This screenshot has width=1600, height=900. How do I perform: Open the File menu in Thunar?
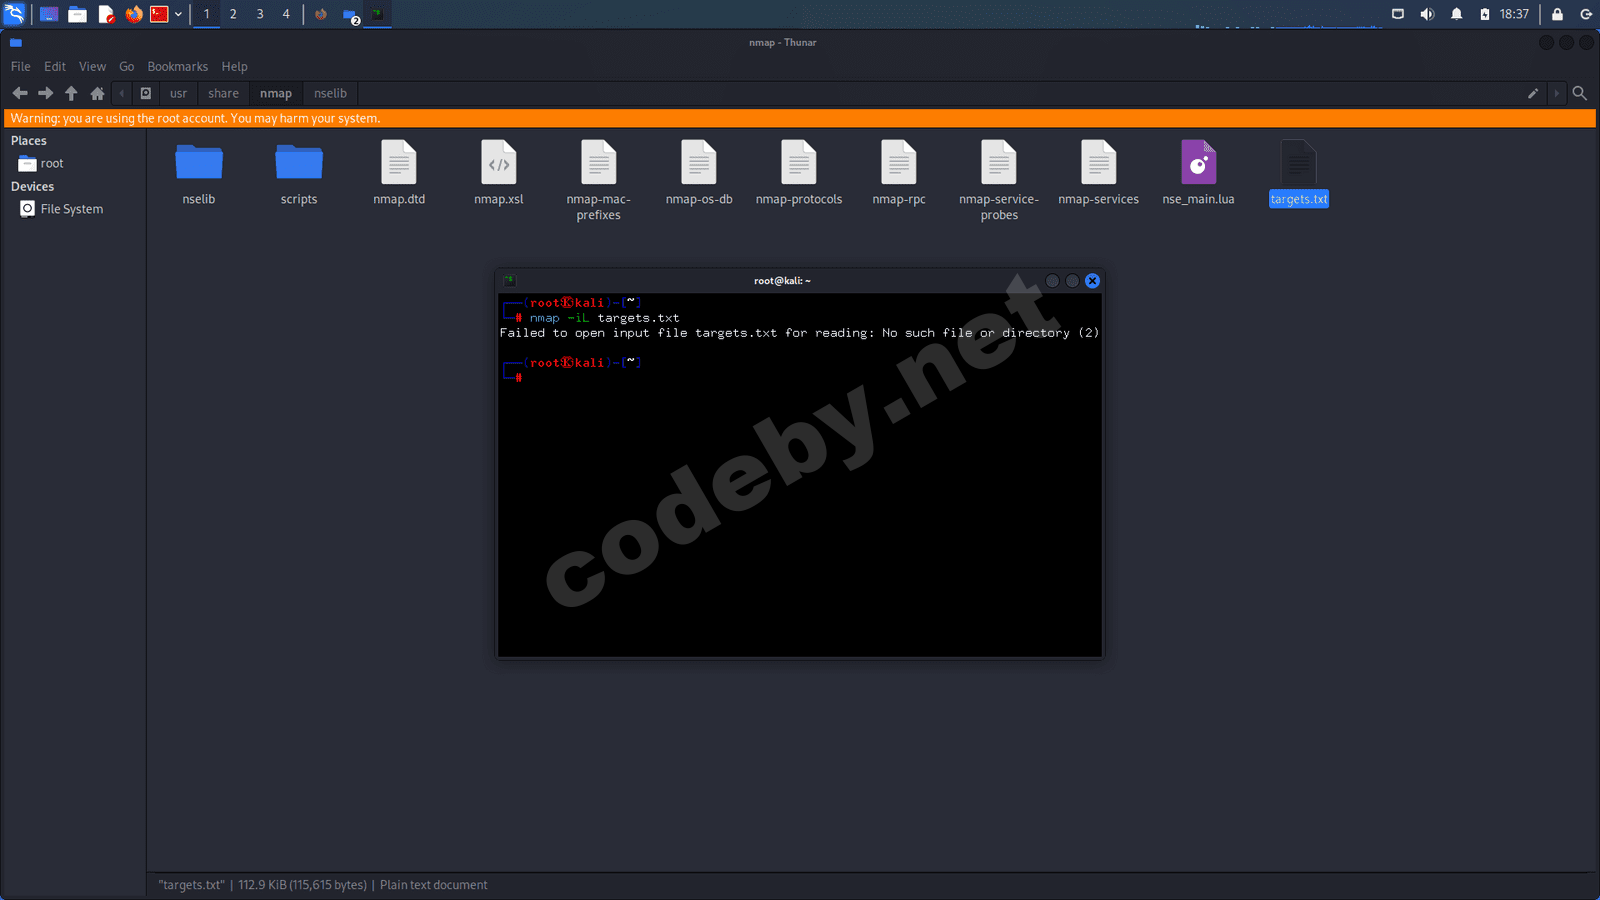point(21,66)
